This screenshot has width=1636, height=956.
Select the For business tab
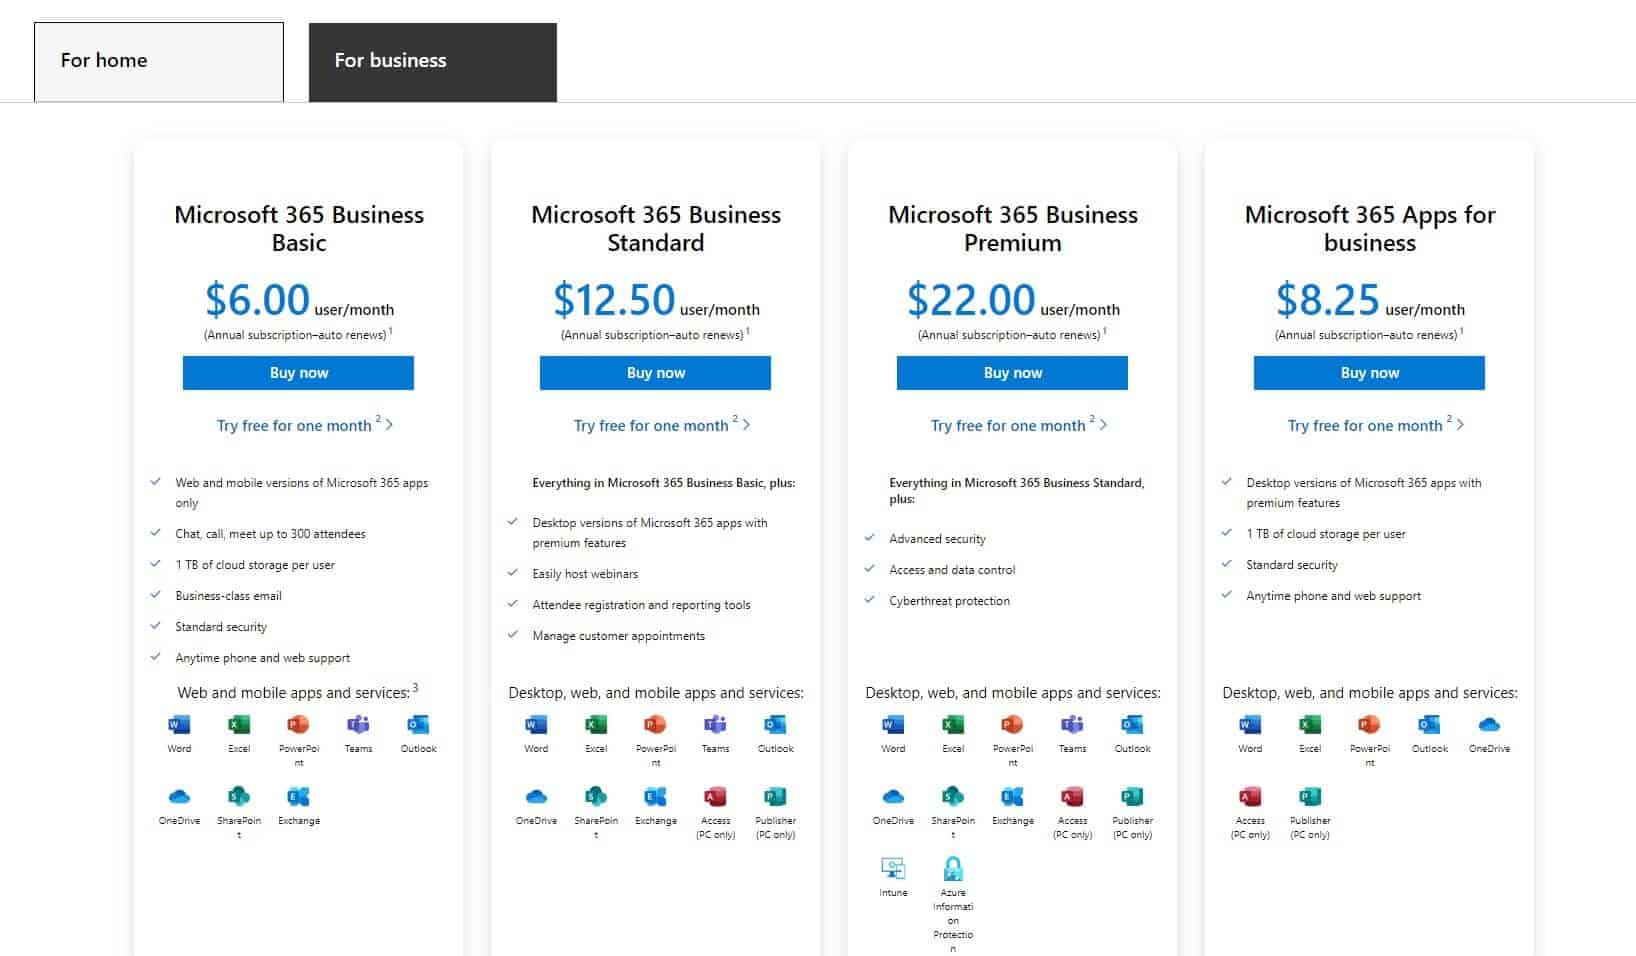click(x=432, y=61)
